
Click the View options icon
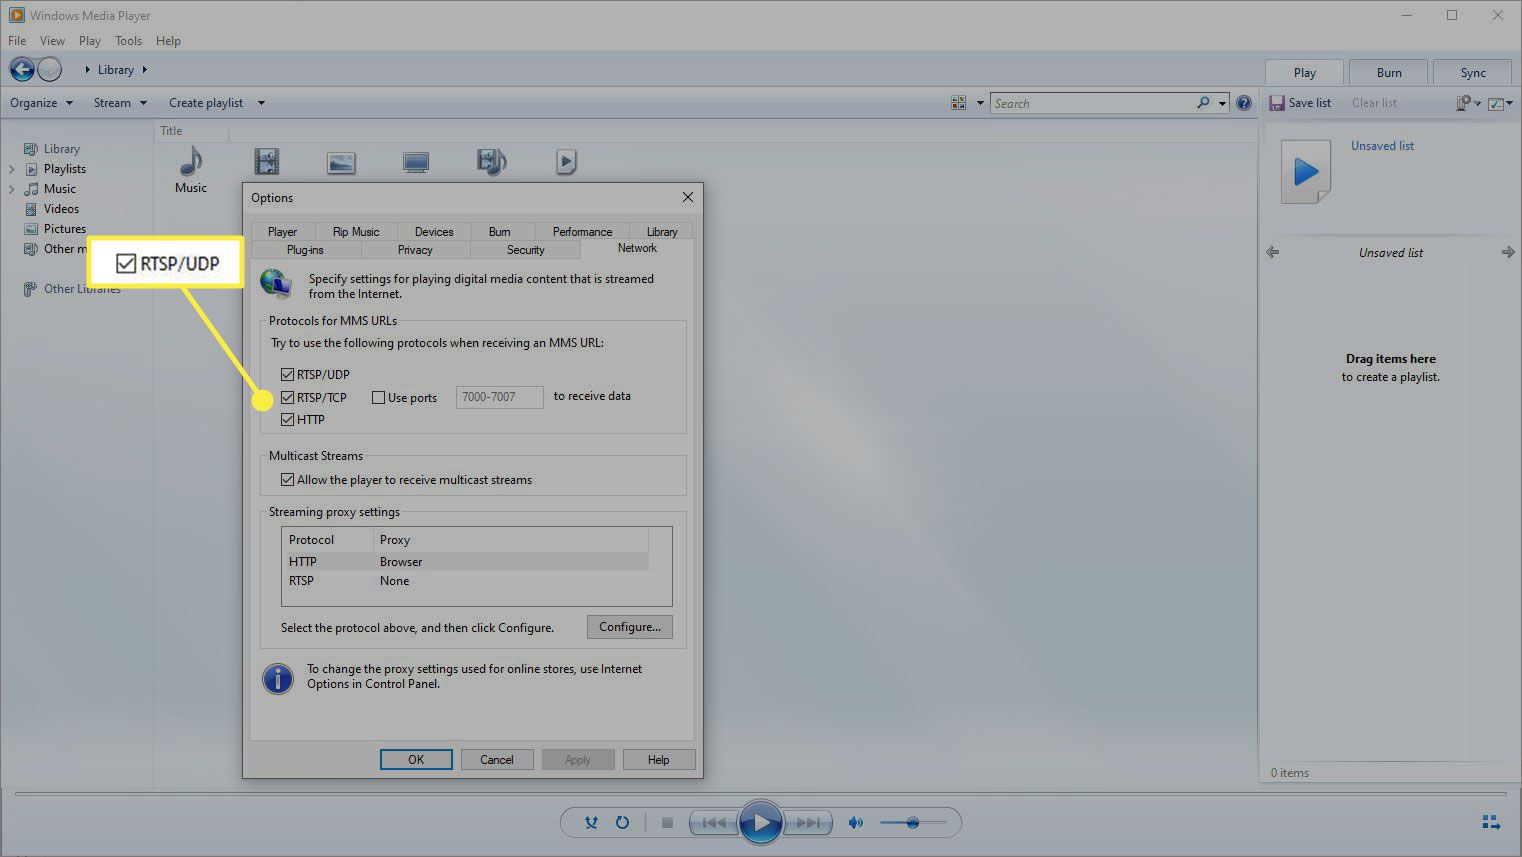(x=959, y=103)
